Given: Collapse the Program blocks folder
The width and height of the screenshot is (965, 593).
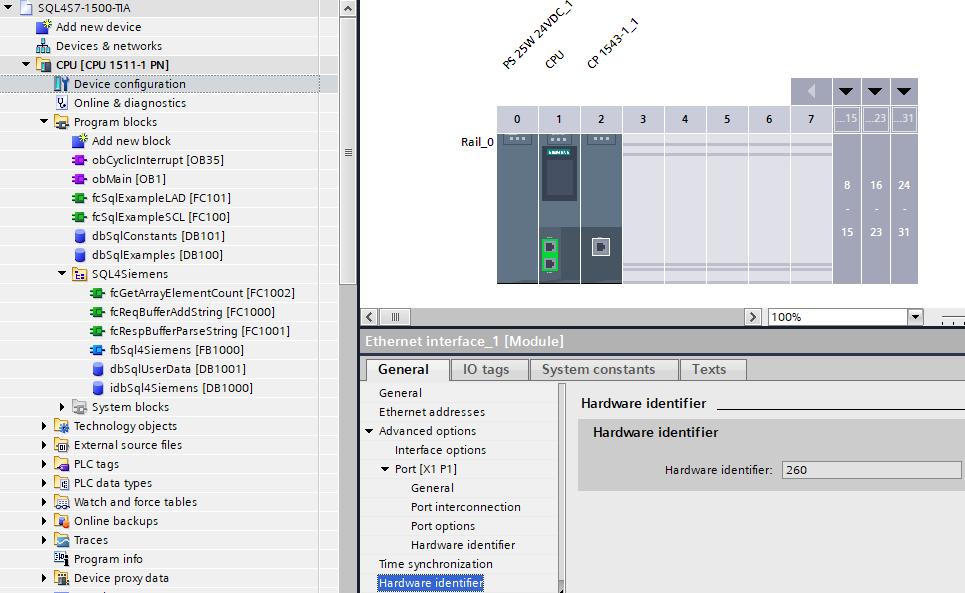Looking at the screenshot, I should [x=44, y=121].
